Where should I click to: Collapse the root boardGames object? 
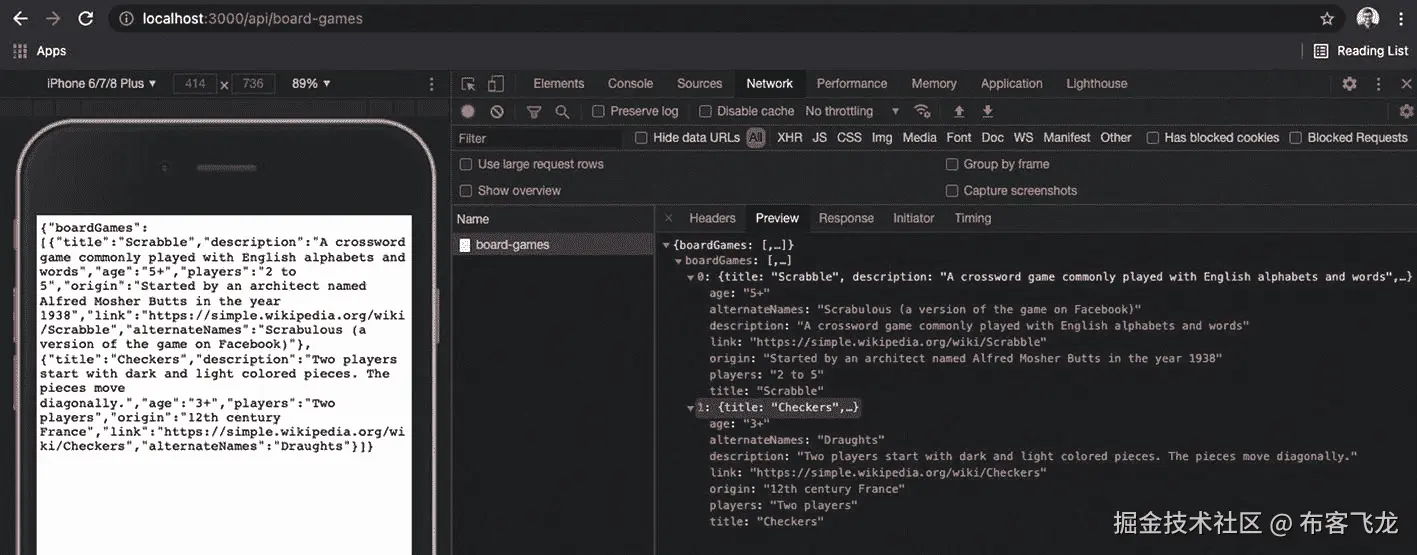click(x=667, y=245)
